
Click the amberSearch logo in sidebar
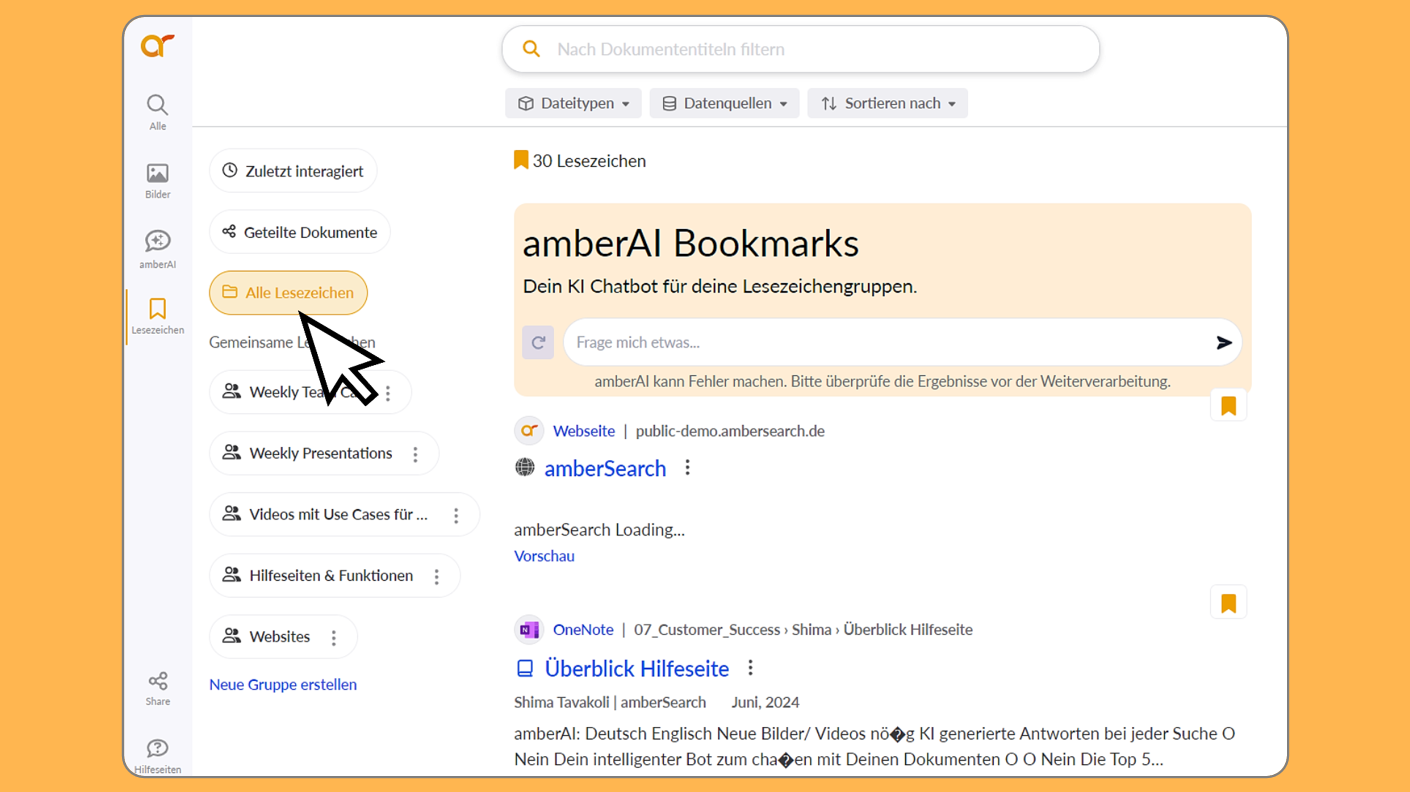(x=158, y=45)
